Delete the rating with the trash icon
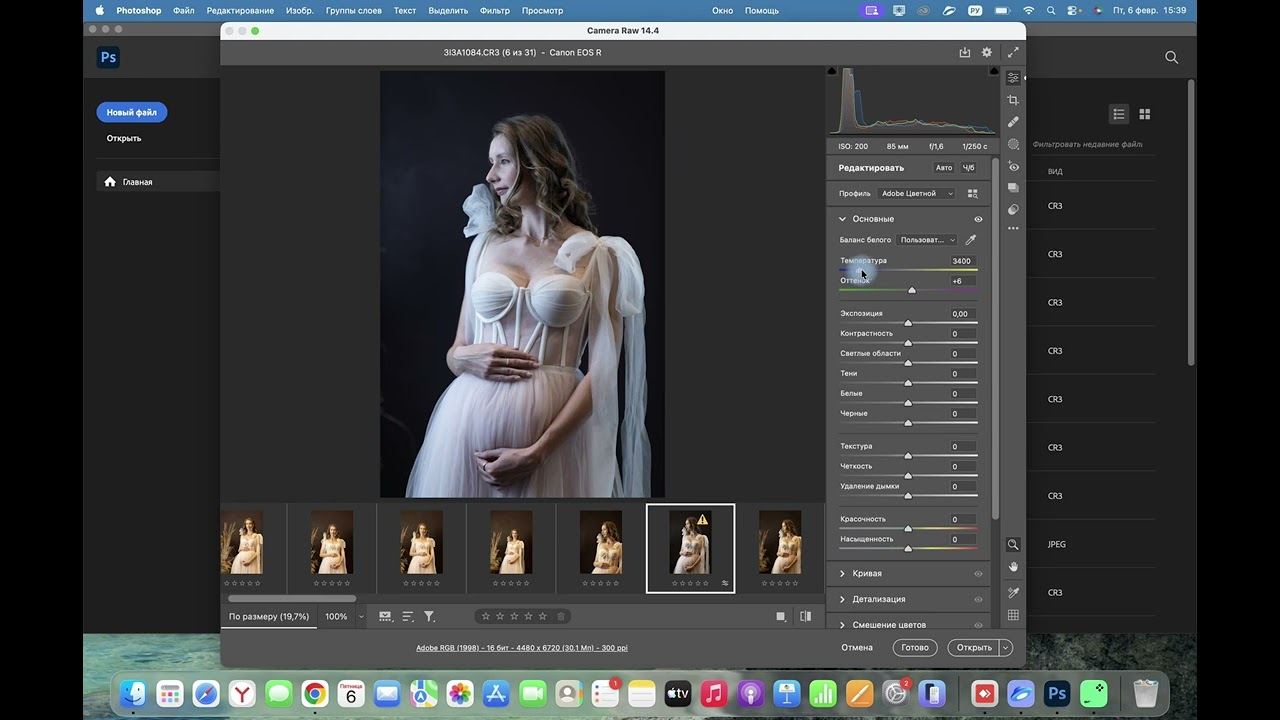 tap(561, 616)
